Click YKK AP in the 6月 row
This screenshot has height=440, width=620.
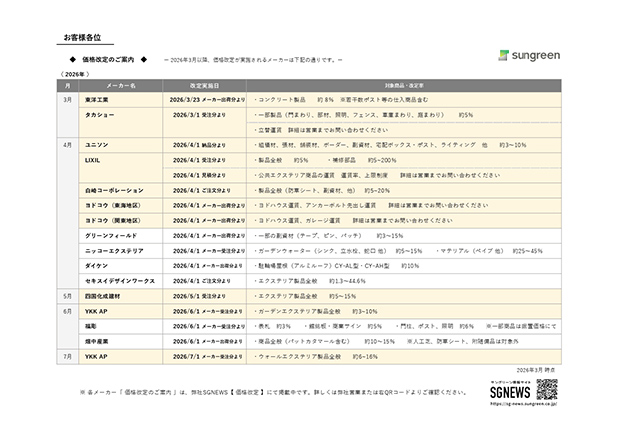(x=96, y=312)
